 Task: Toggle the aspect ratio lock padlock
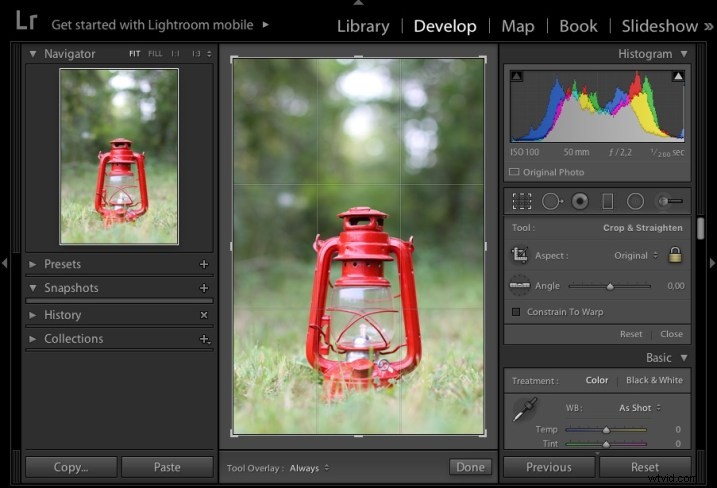[x=675, y=255]
